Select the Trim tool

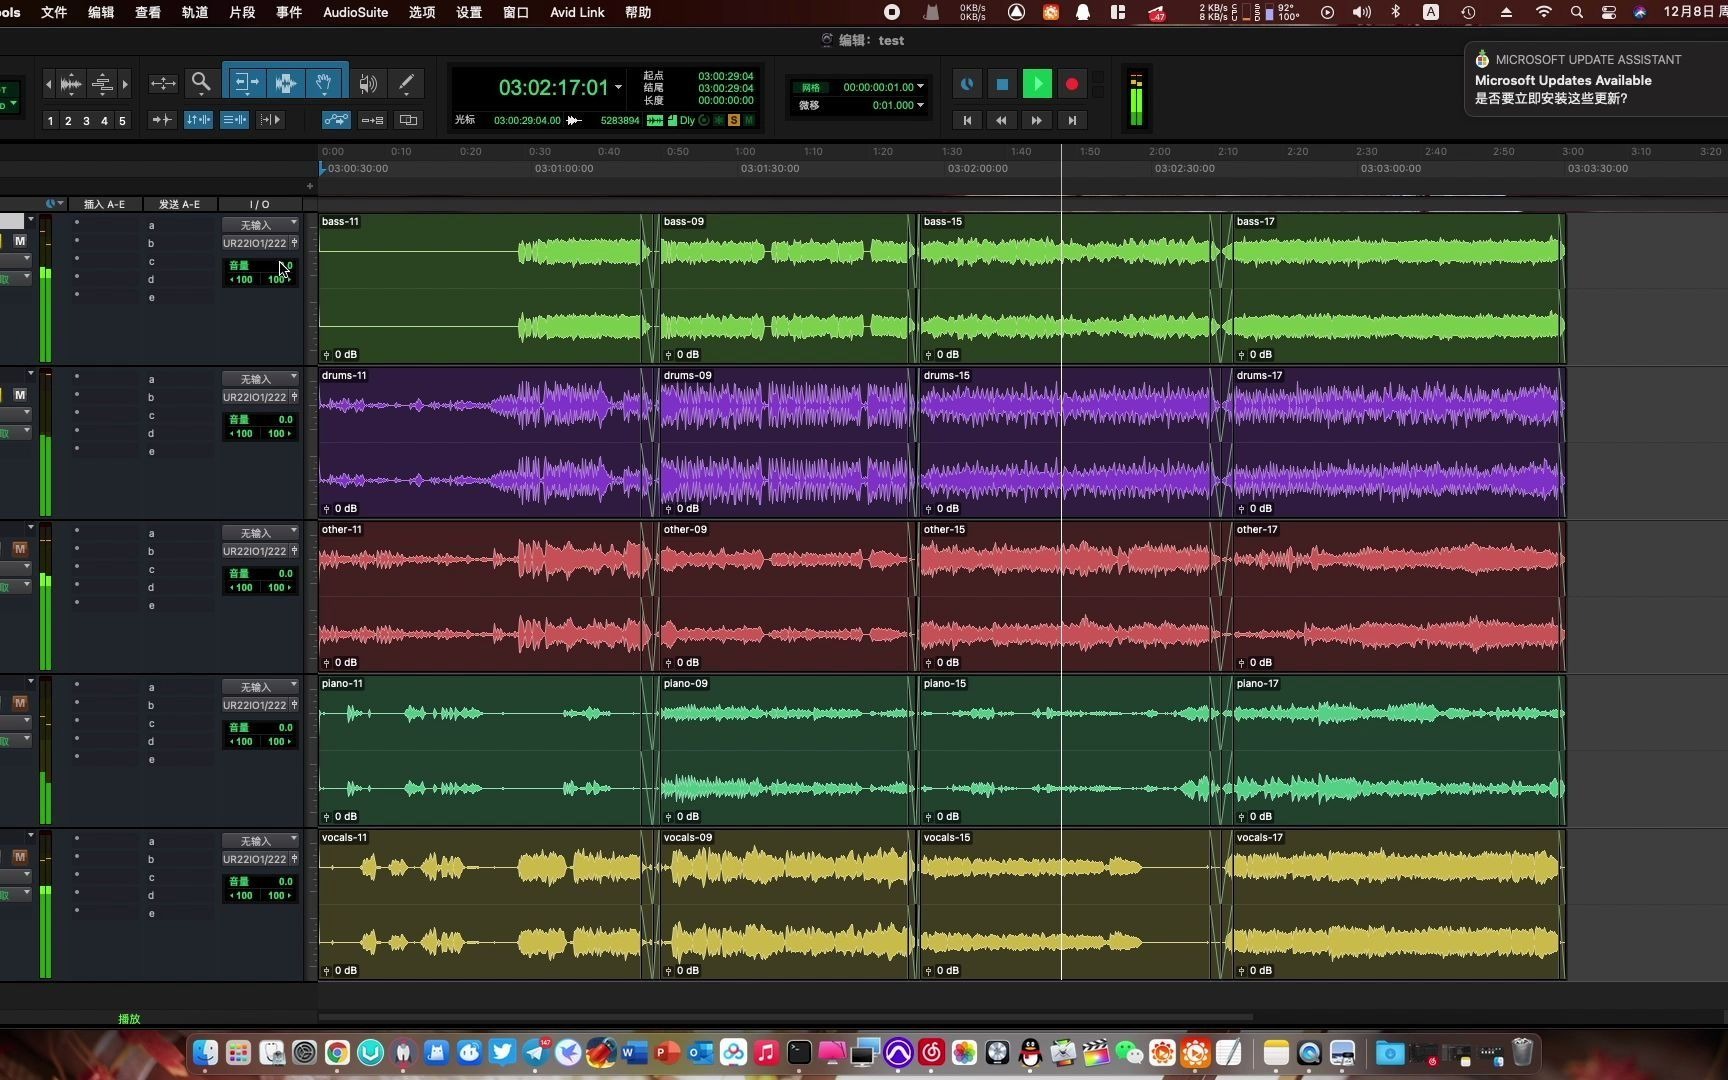click(246, 83)
